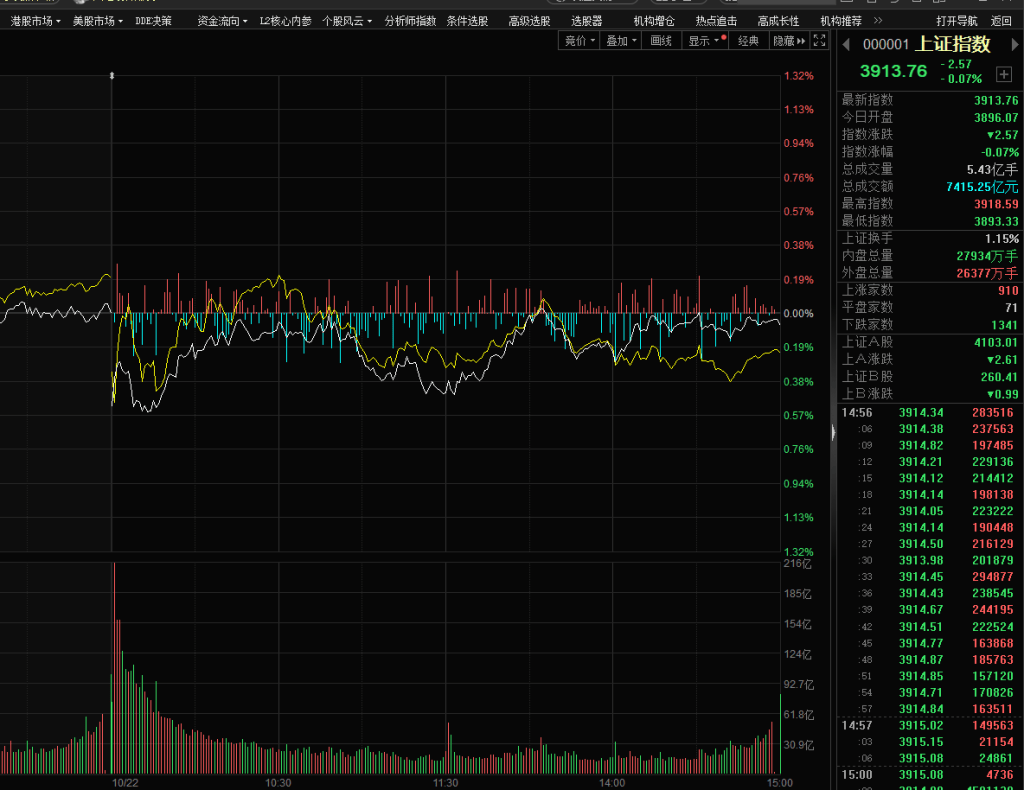This screenshot has width=1024, height=790.
Task: Click the 打开导航 button
Action: (957, 20)
